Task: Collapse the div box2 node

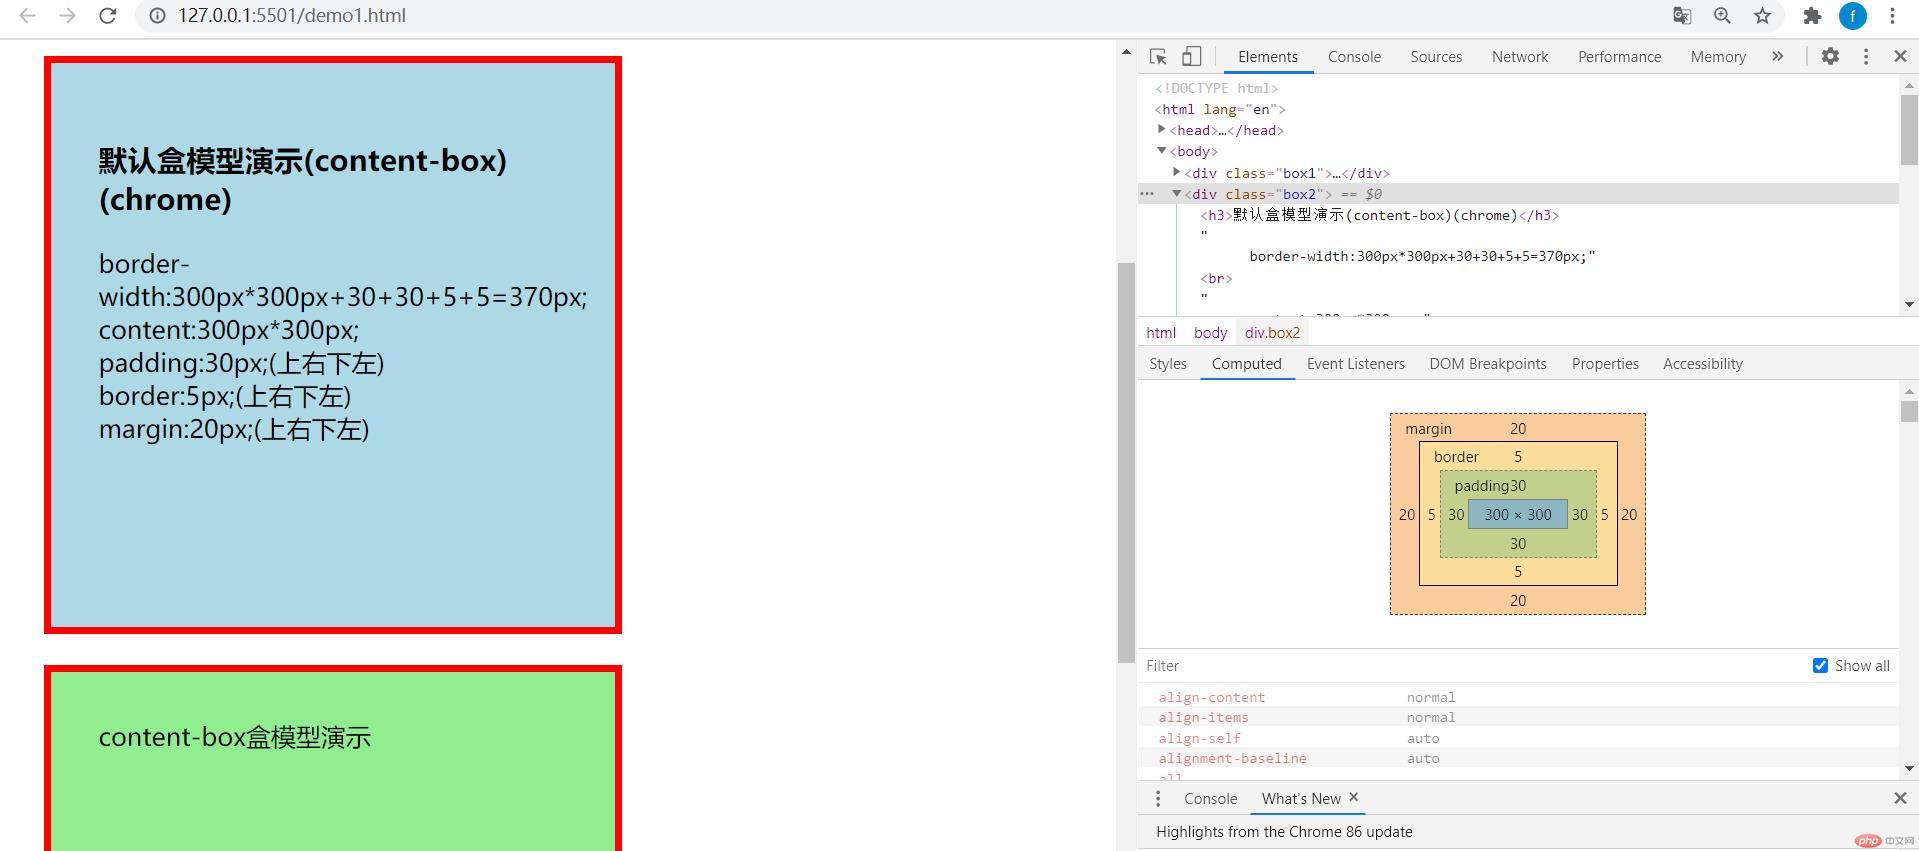Action: (1177, 194)
